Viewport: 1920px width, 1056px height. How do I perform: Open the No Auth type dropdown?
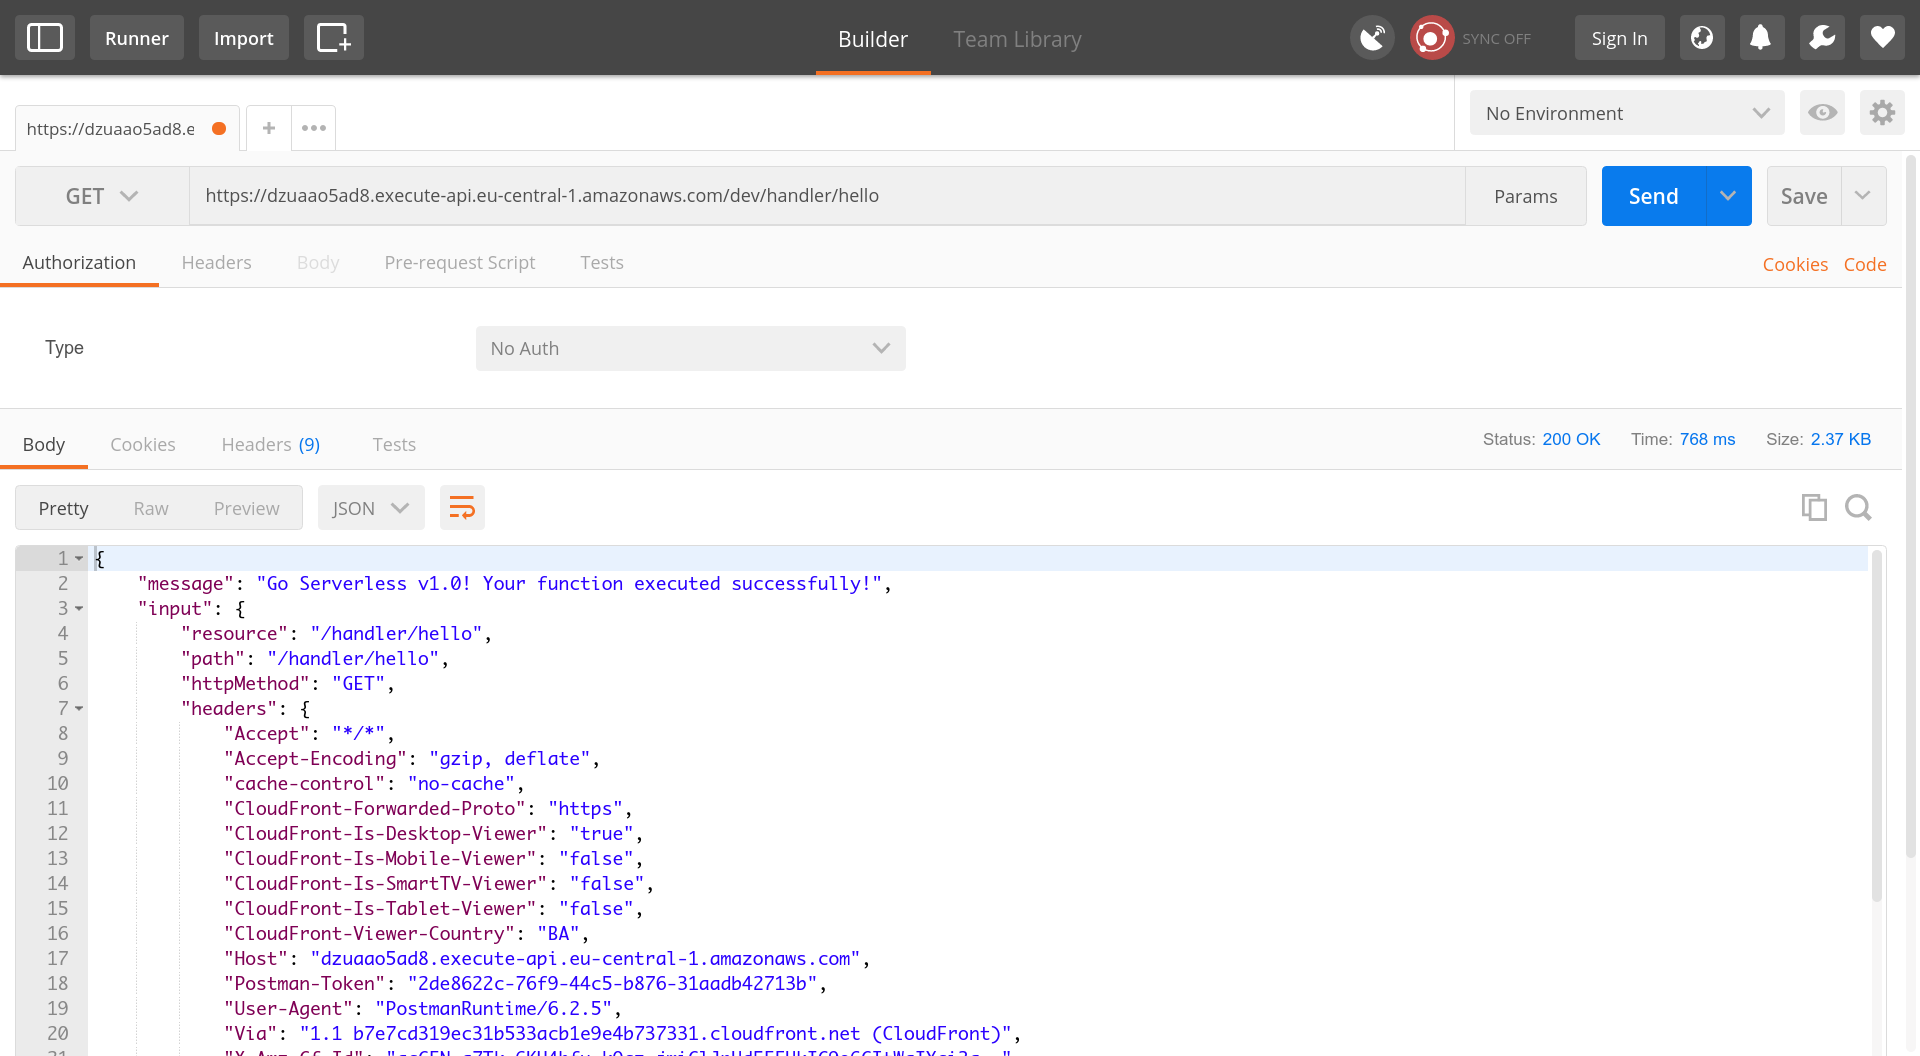tap(690, 348)
